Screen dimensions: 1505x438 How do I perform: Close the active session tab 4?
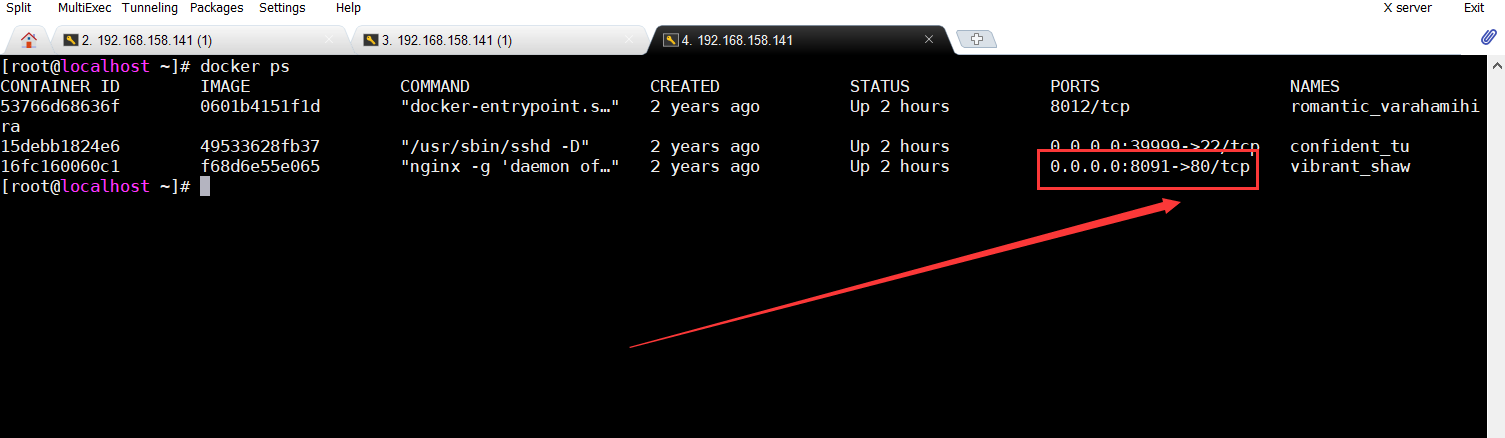(929, 40)
